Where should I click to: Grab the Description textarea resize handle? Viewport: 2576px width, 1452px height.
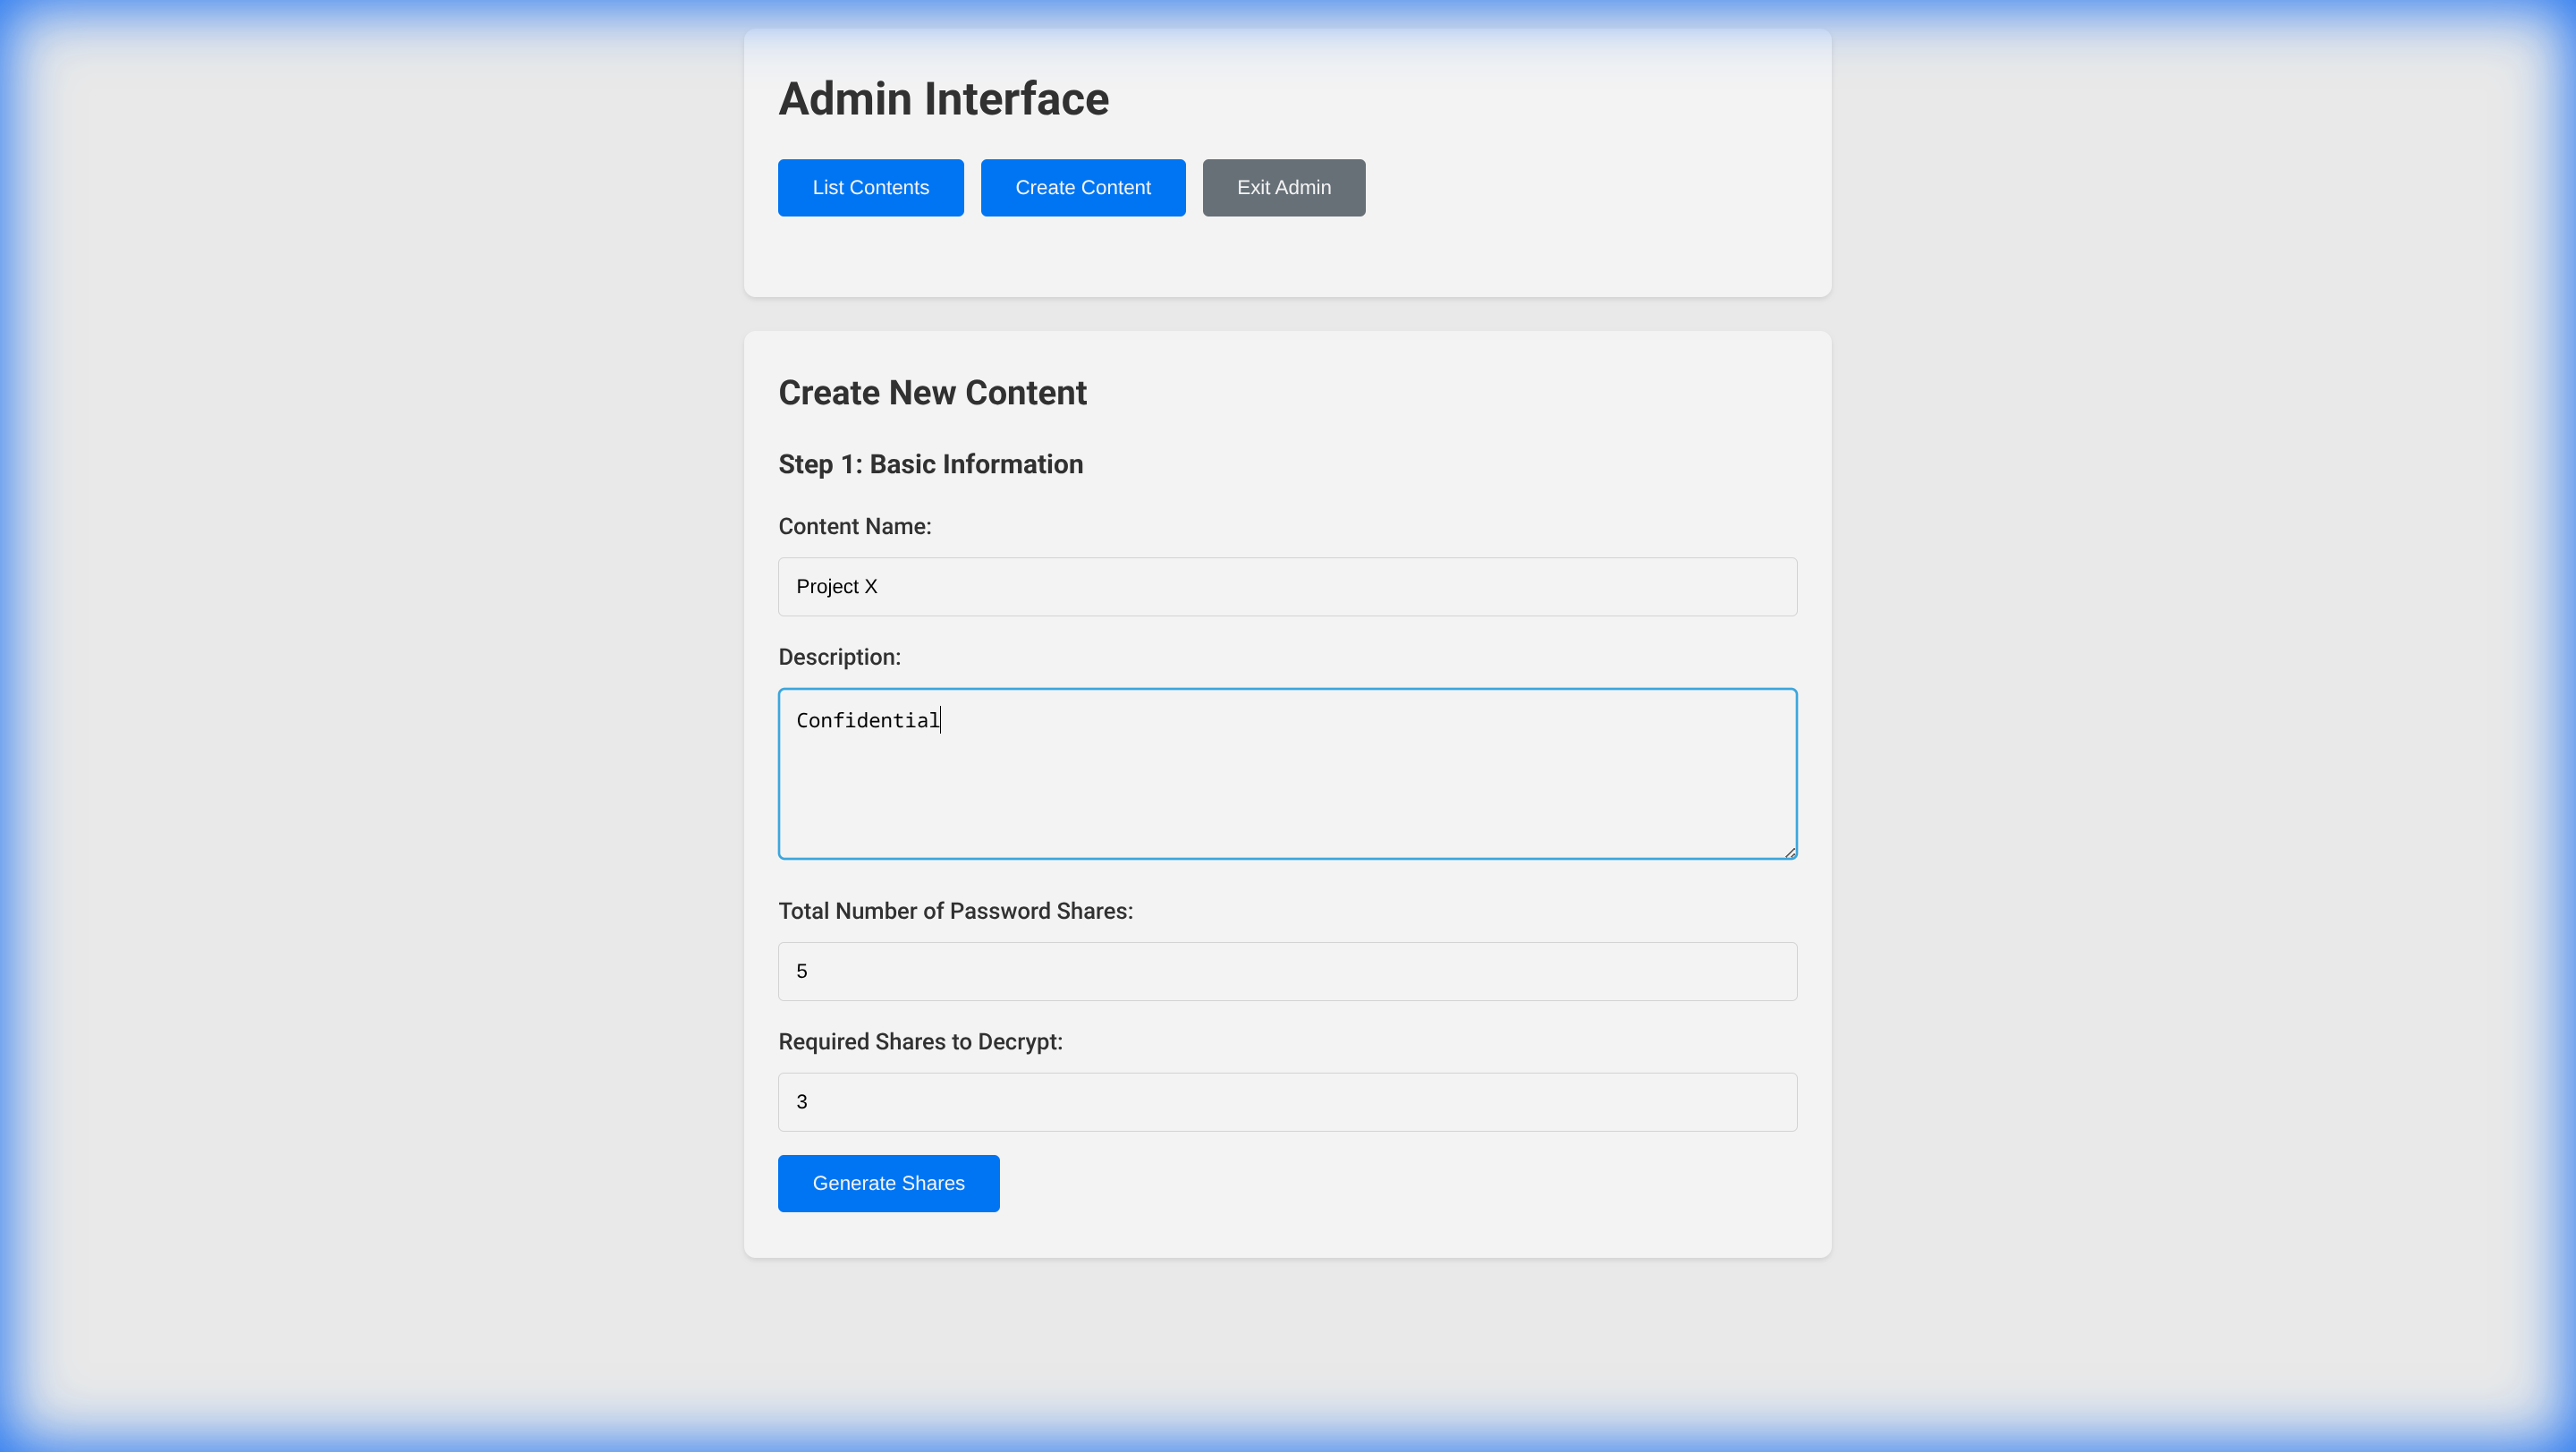tap(1789, 851)
